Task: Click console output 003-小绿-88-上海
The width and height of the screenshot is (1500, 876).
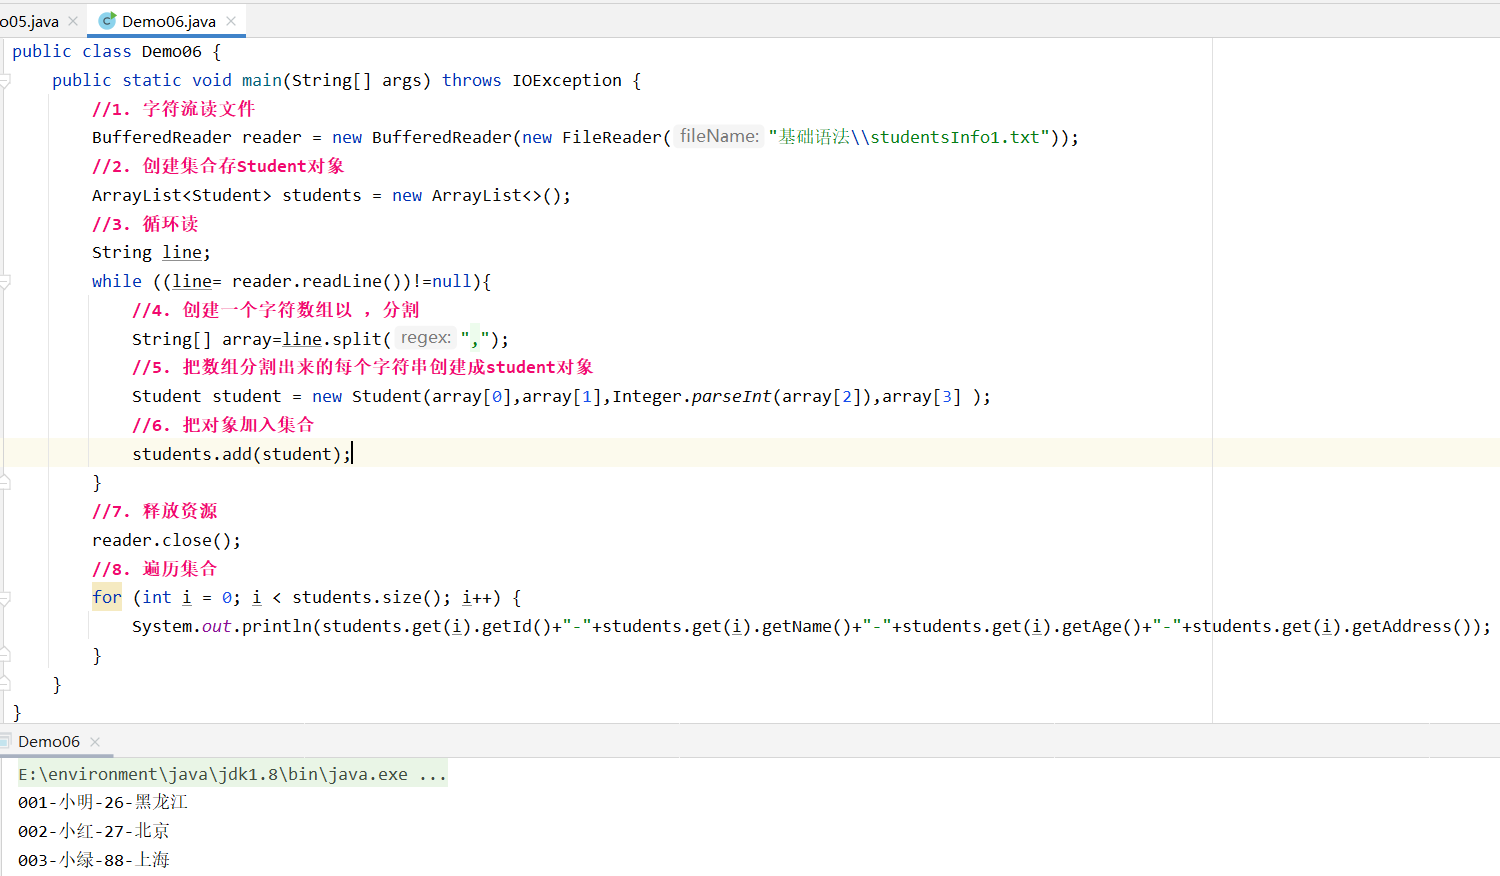Action: click(x=94, y=860)
